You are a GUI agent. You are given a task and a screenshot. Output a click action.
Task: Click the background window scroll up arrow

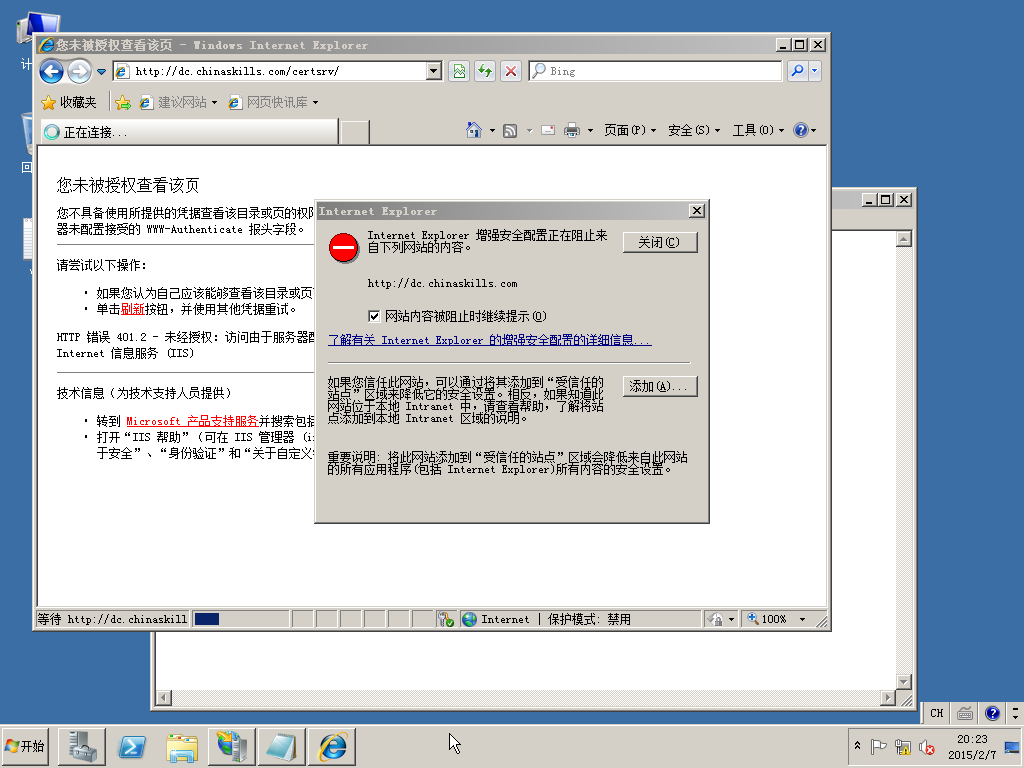pos(904,239)
